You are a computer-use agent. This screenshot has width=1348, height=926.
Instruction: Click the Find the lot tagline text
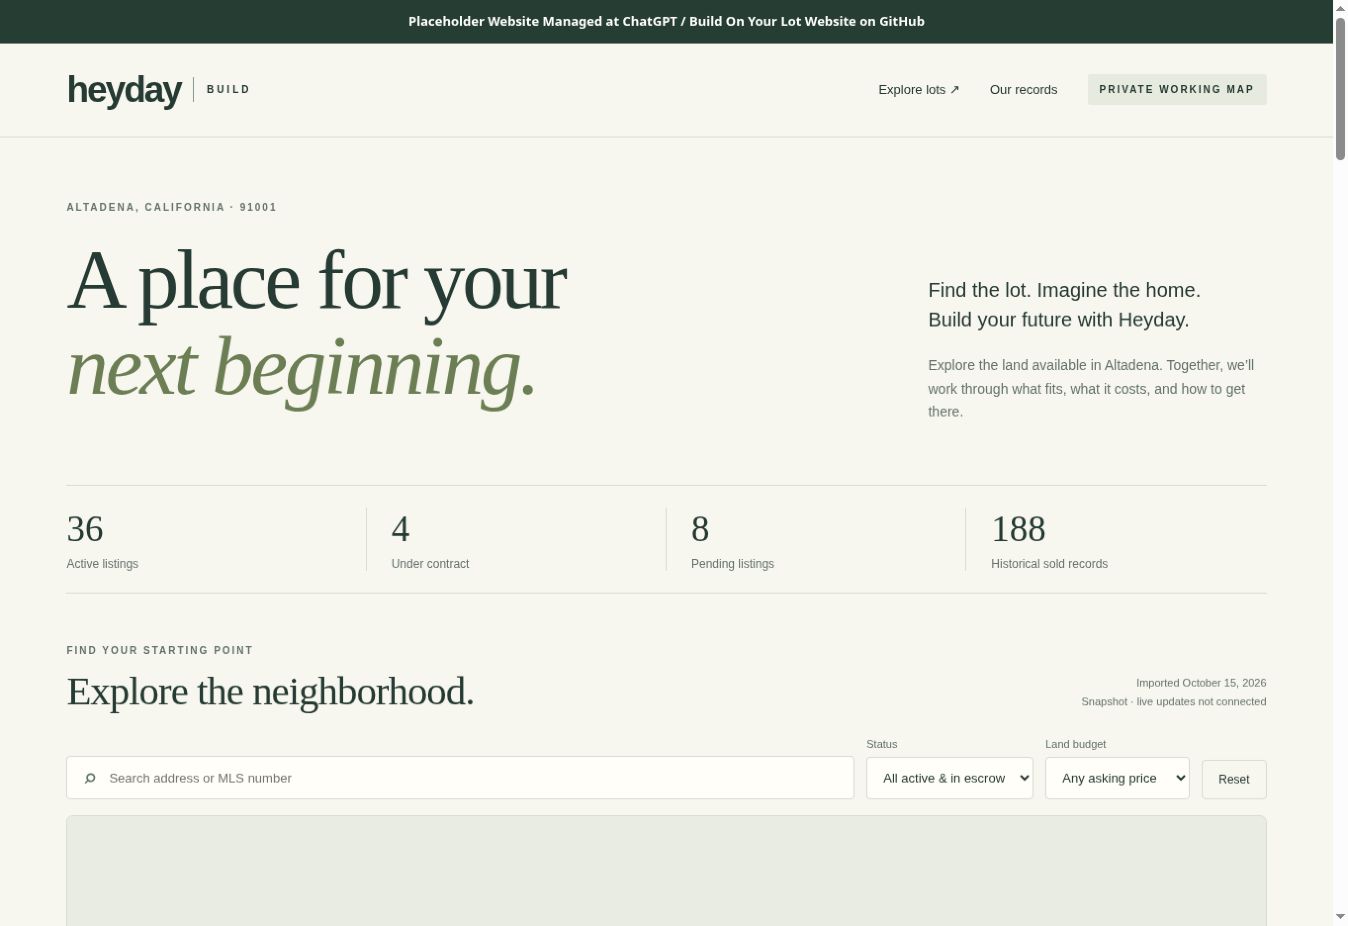point(1064,305)
